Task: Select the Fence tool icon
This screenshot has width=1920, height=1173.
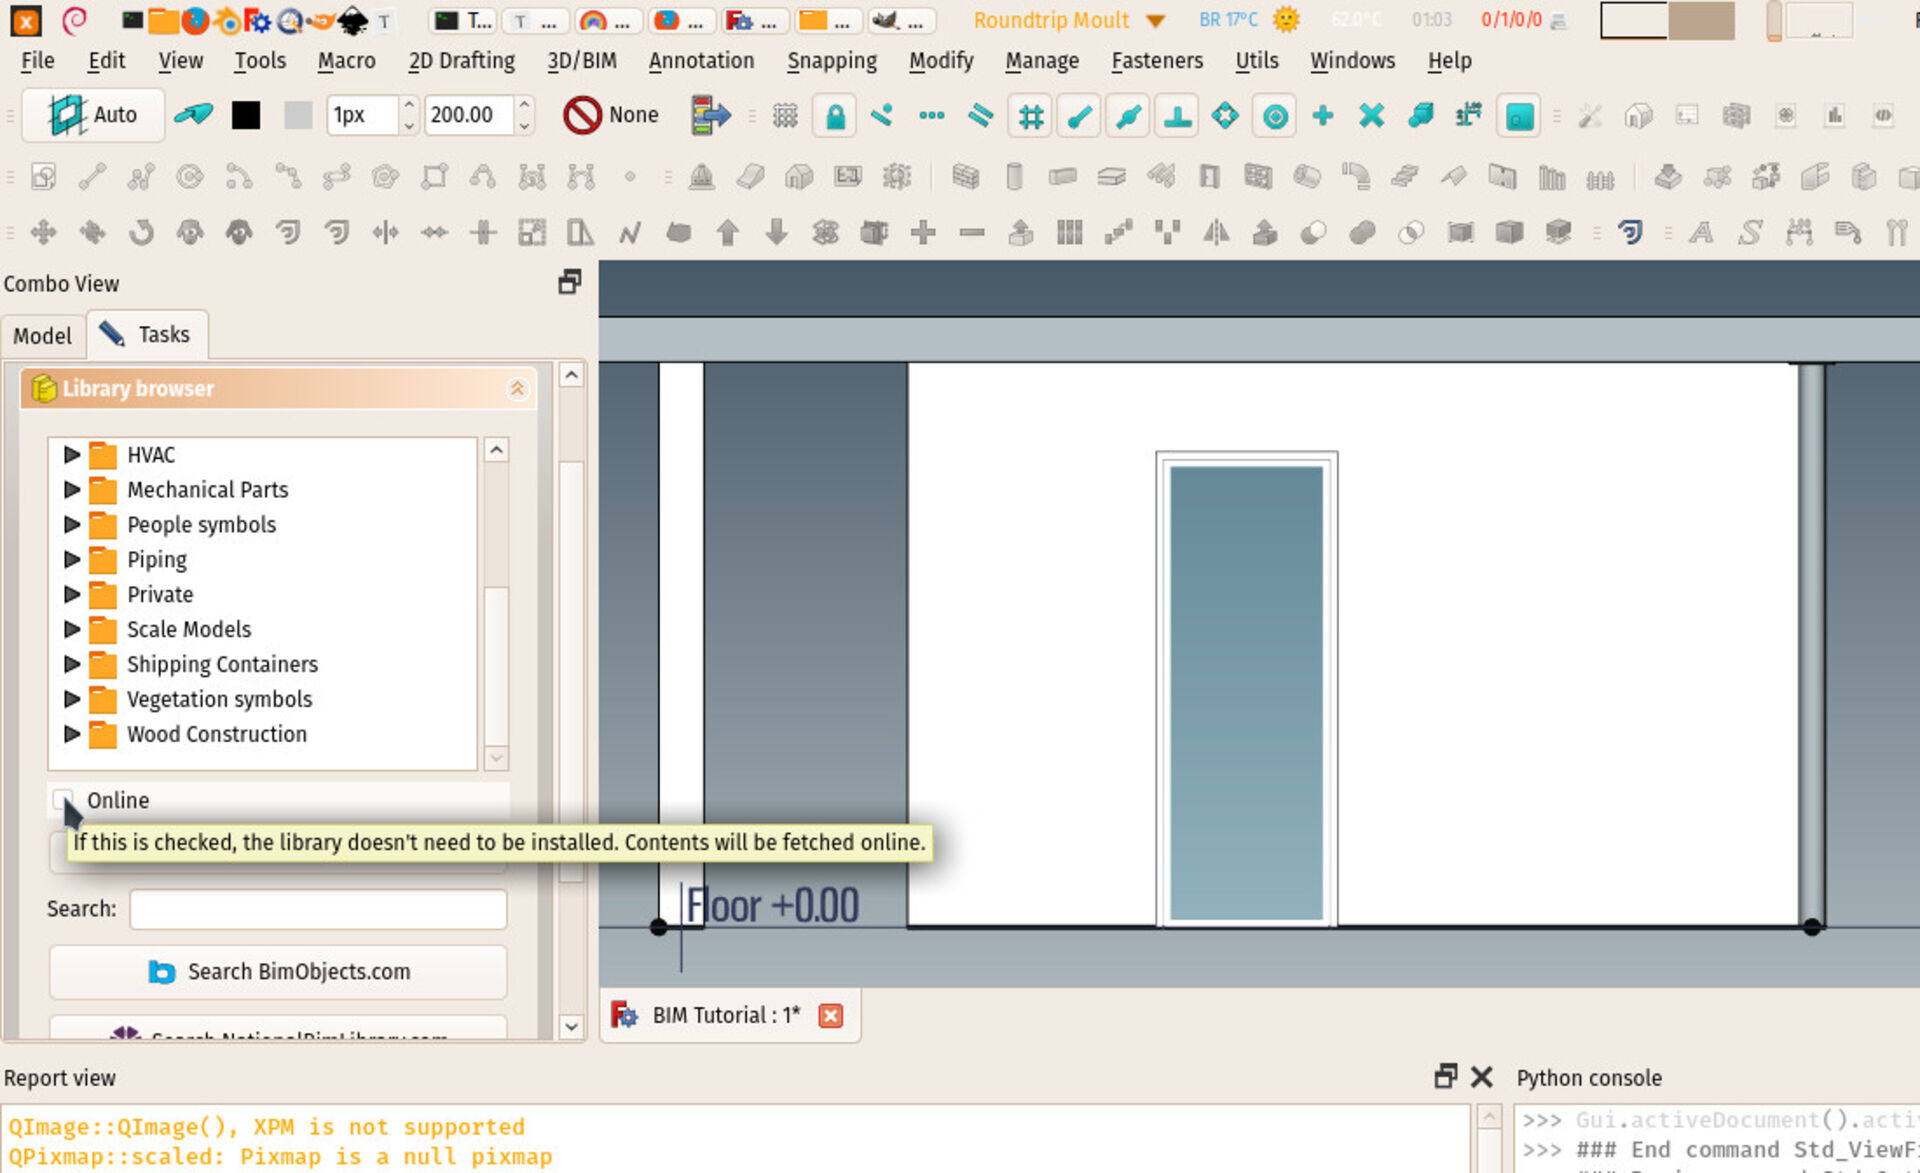Action: pos(1600,179)
